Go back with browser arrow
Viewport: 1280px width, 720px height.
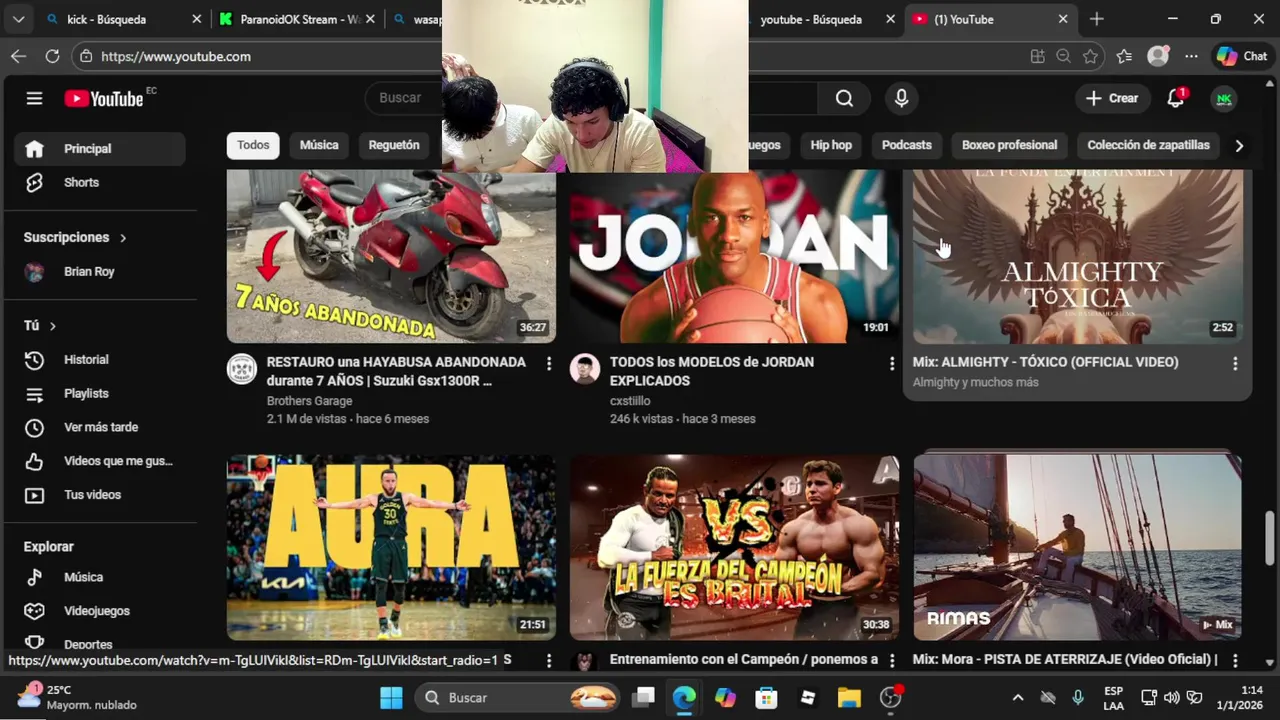pos(19,57)
